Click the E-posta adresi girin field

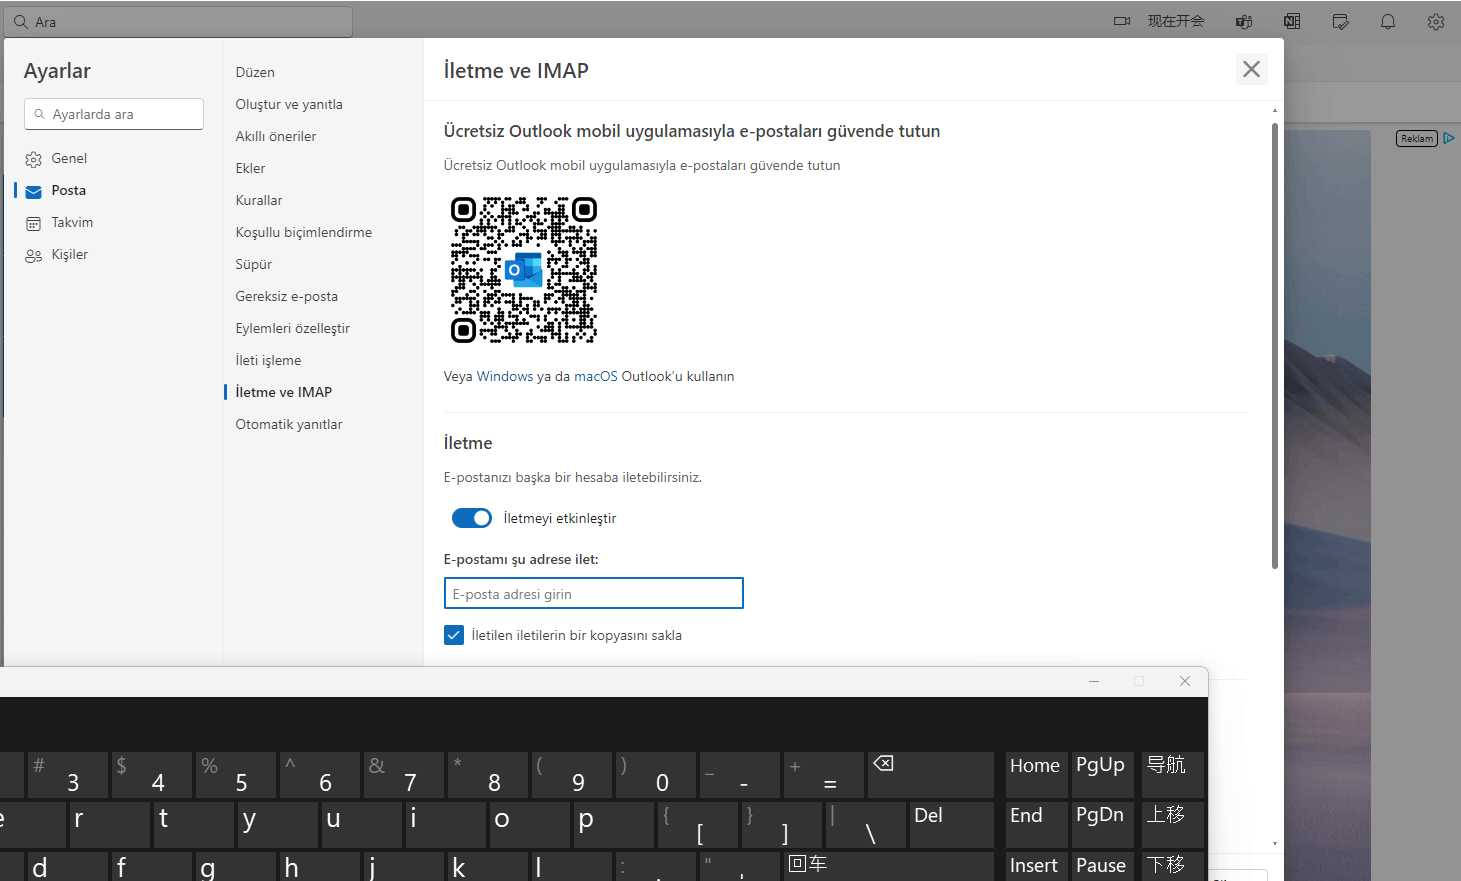(x=594, y=593)
